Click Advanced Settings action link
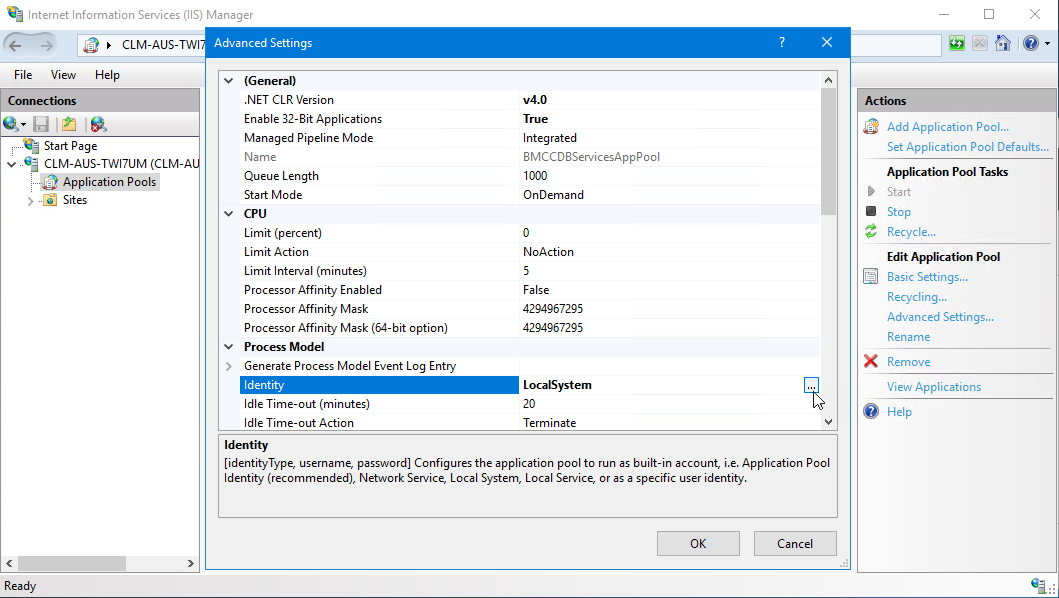This screenshot has width=1059, height=598. [x=940, y=317]
